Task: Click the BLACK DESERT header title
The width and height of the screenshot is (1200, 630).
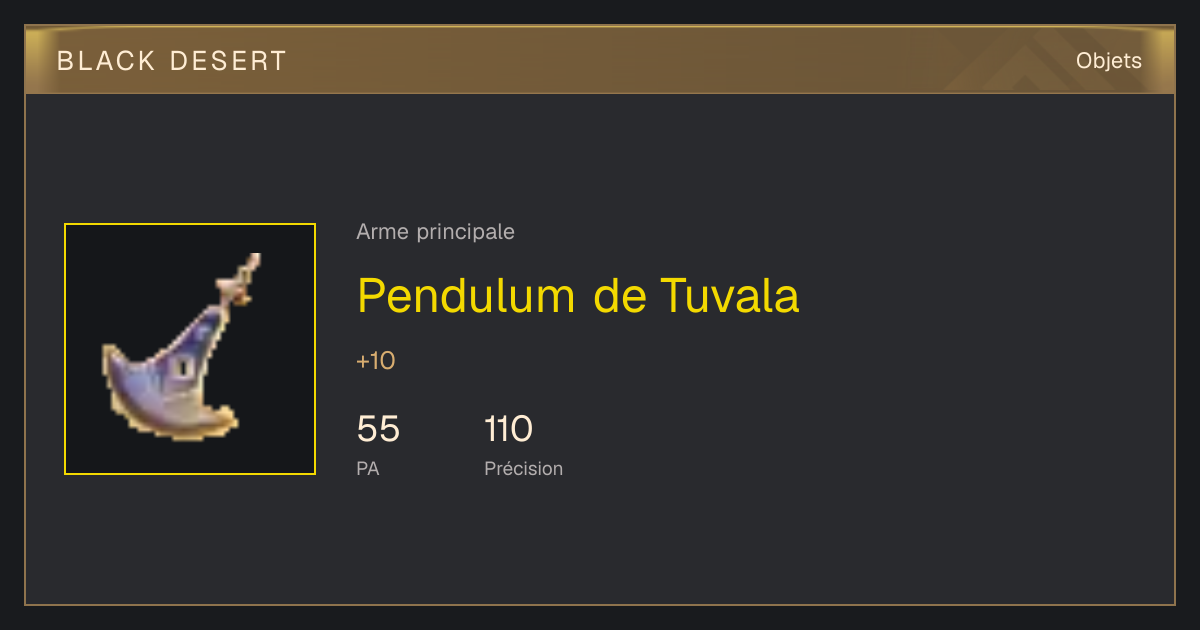Action: click(x=172, y=61)
